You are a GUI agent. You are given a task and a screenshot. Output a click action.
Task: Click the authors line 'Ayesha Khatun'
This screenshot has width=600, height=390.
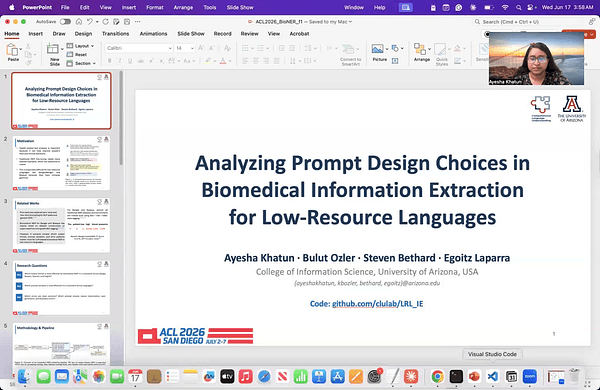[x=259, y=258]
